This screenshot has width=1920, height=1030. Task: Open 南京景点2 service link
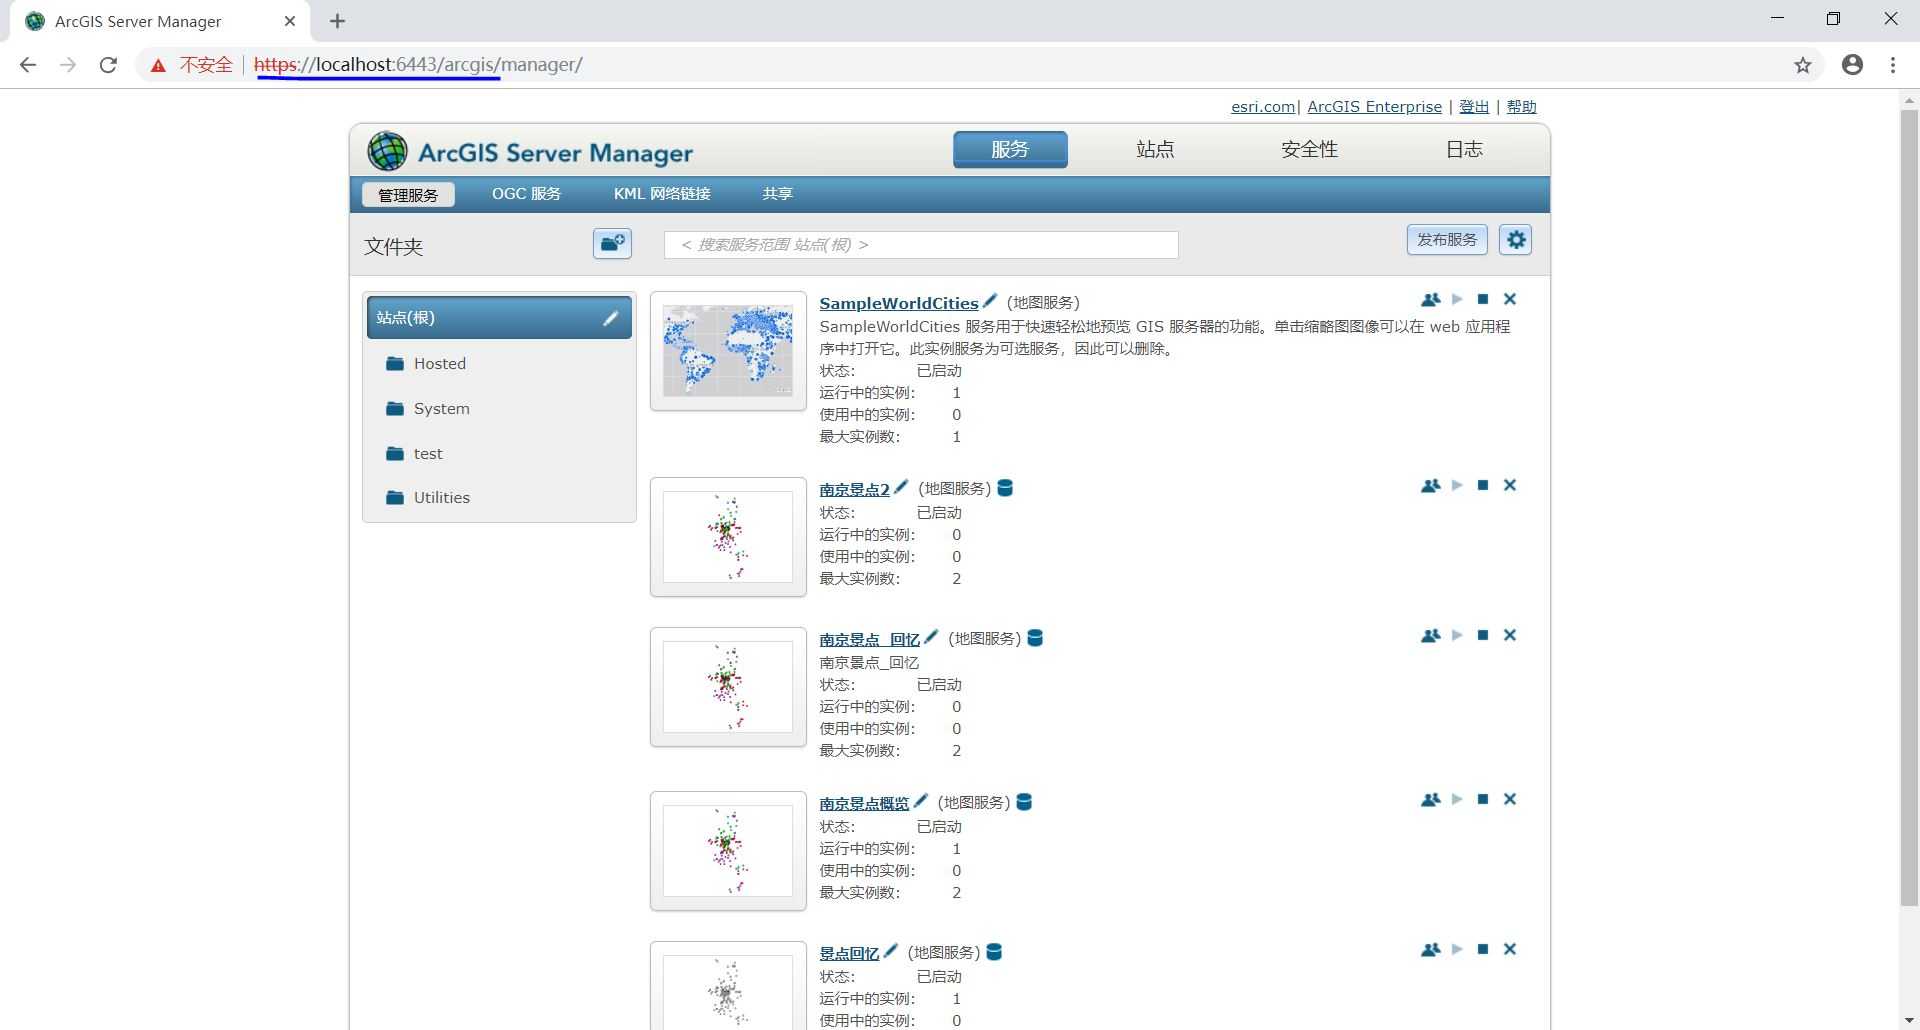click(x=854, y=489)
